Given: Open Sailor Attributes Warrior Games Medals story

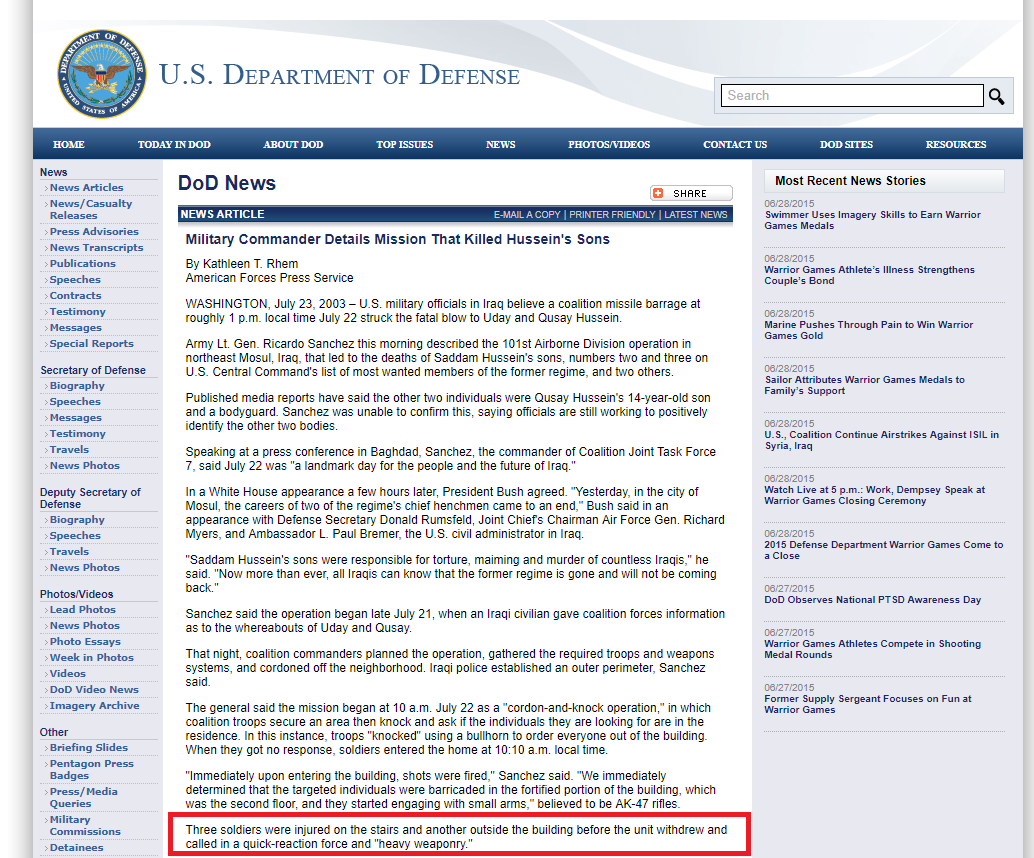Looking at the screenshot, I should pos(865,385).
